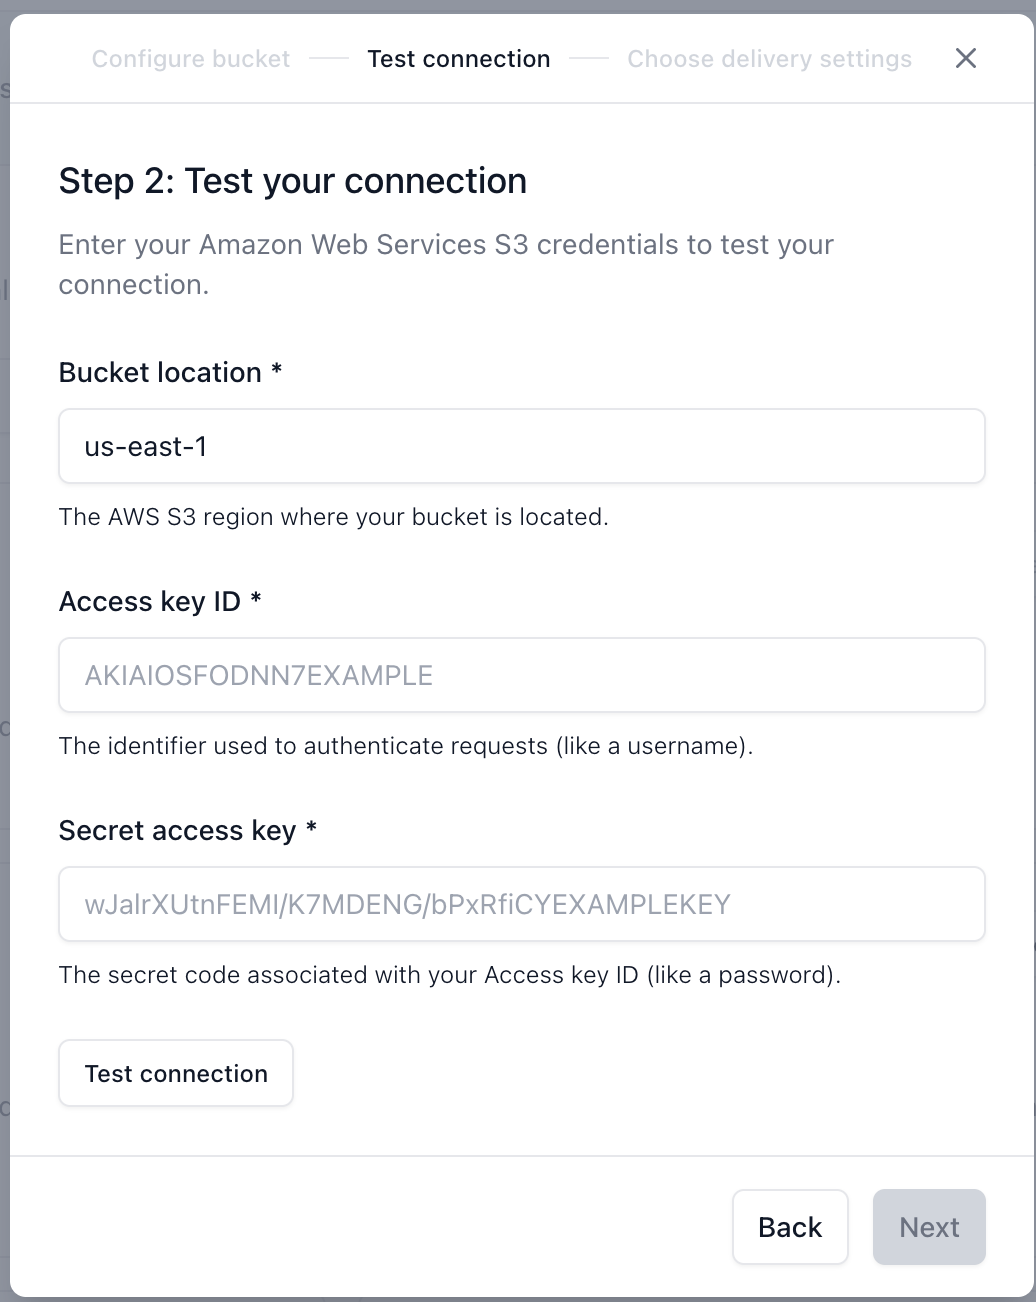Click into the Access key ID field
Viewport: 1036px width, 1302px height.
(x=521, y=675)
